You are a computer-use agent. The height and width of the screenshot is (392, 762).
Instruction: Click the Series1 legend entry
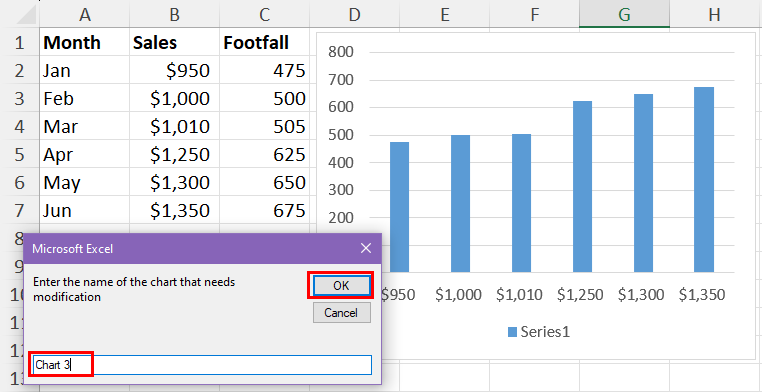(x=538, y=332)
